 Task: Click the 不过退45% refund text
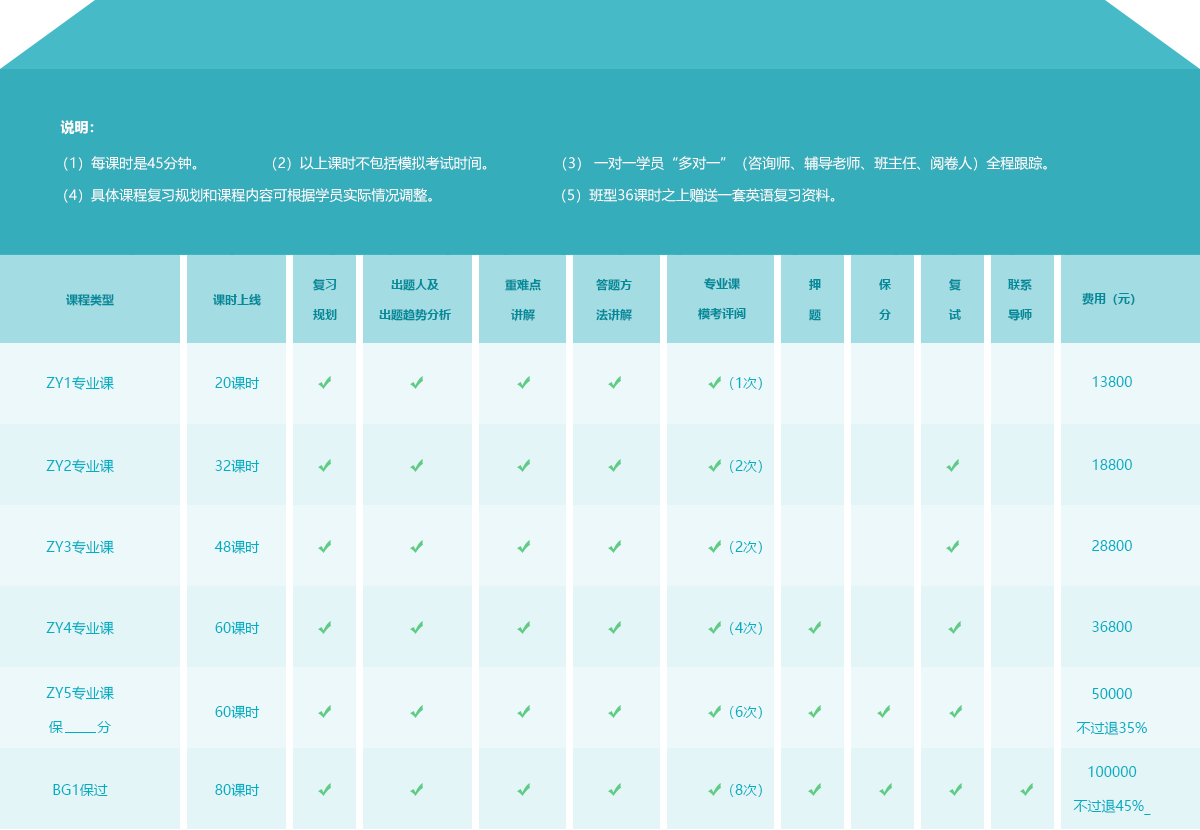[x=1110, y=806]
